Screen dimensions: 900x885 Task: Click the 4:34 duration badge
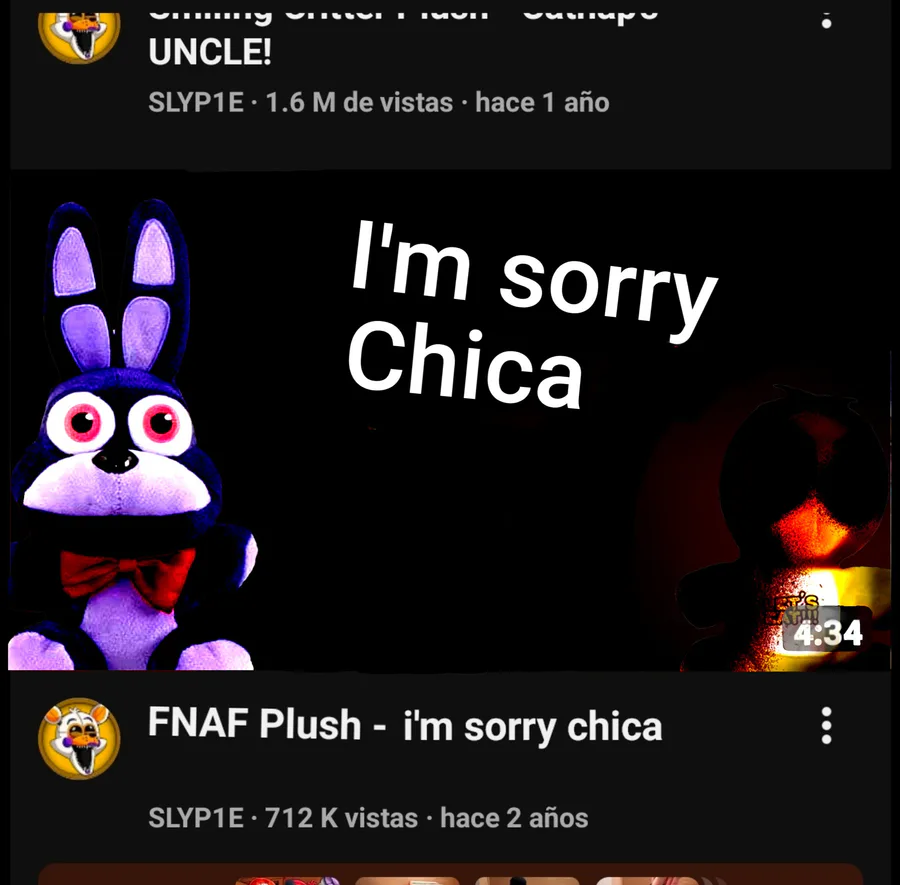[827, 633]
